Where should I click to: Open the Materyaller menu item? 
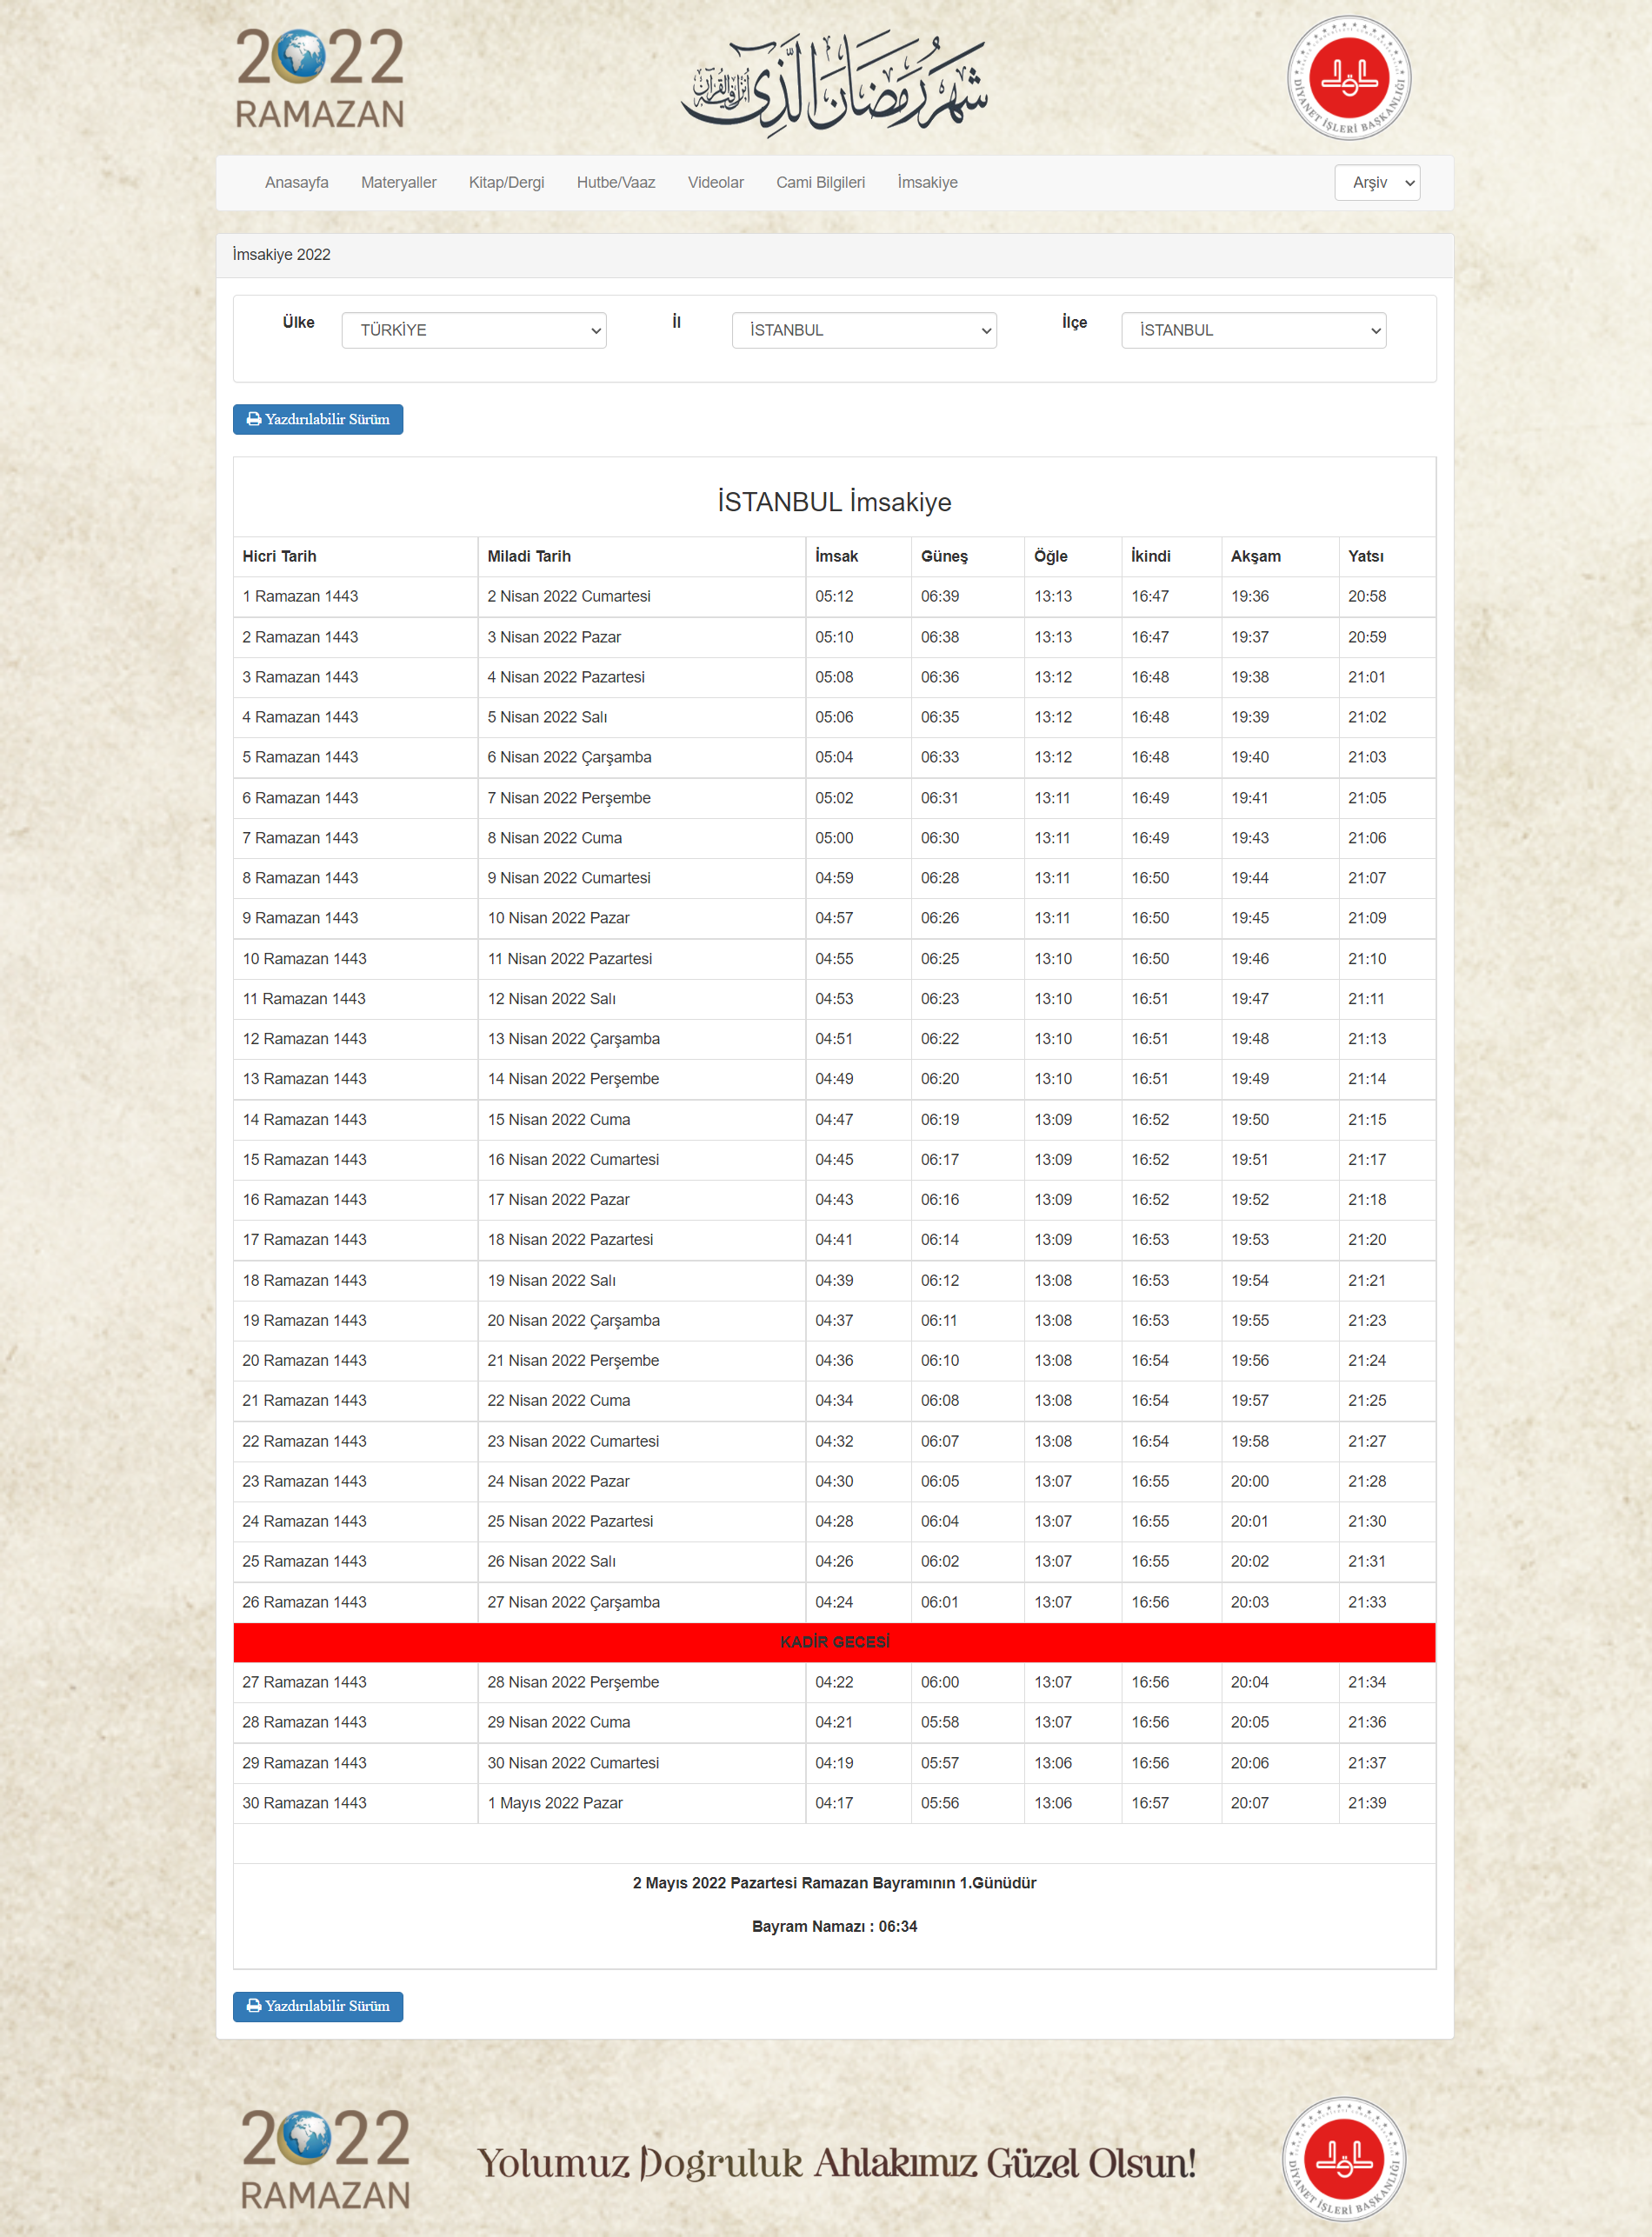399,182
